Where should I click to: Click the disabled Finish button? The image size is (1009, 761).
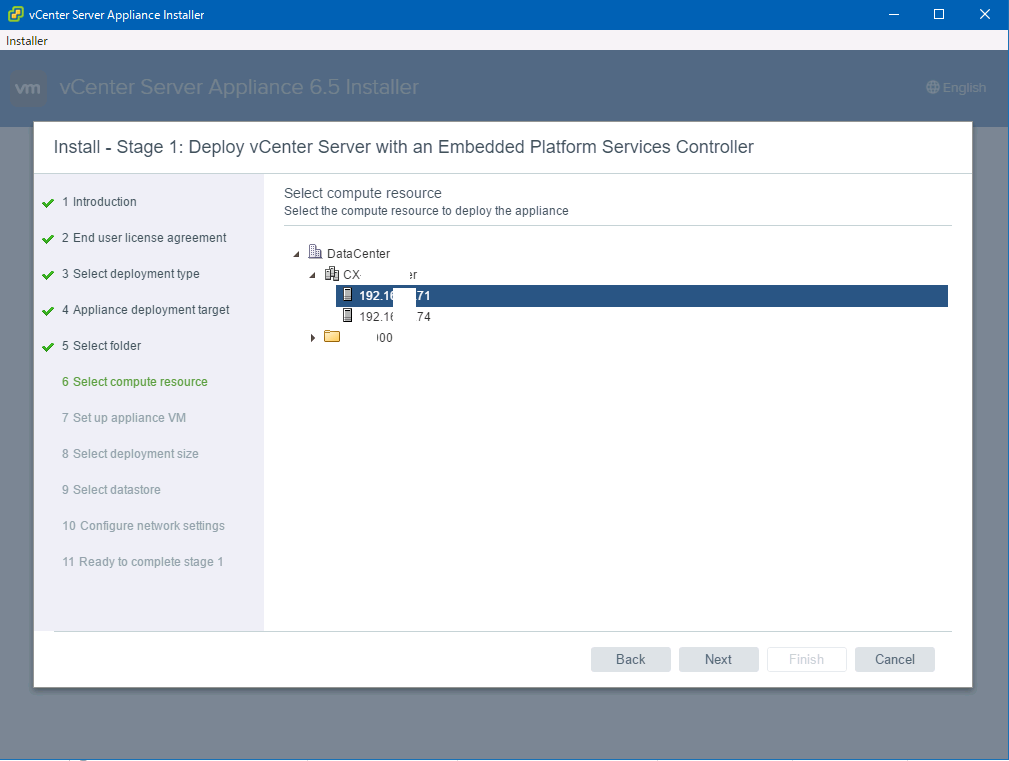tap(806, 659)
